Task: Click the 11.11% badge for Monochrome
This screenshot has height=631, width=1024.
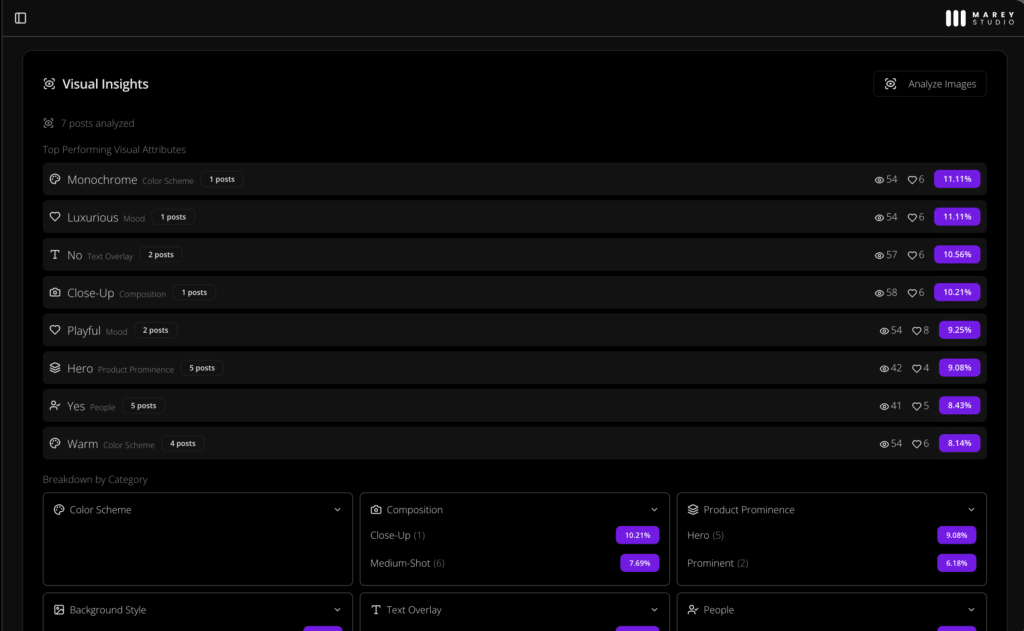Action: pyautogui.click(x=957, y=179)
